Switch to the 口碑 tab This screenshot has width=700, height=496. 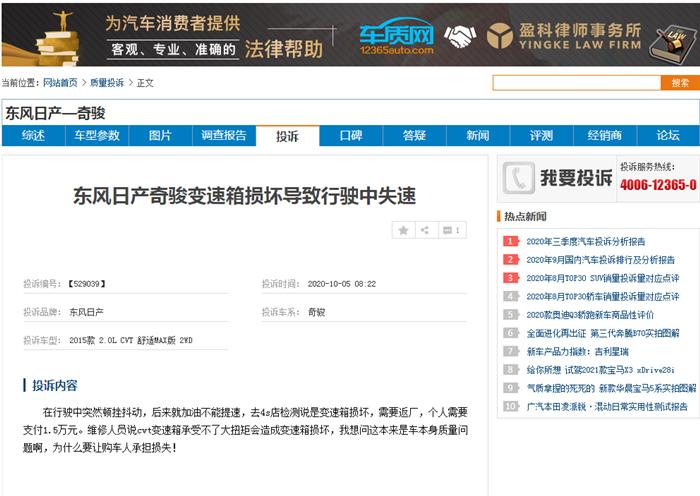pos(351,136)
